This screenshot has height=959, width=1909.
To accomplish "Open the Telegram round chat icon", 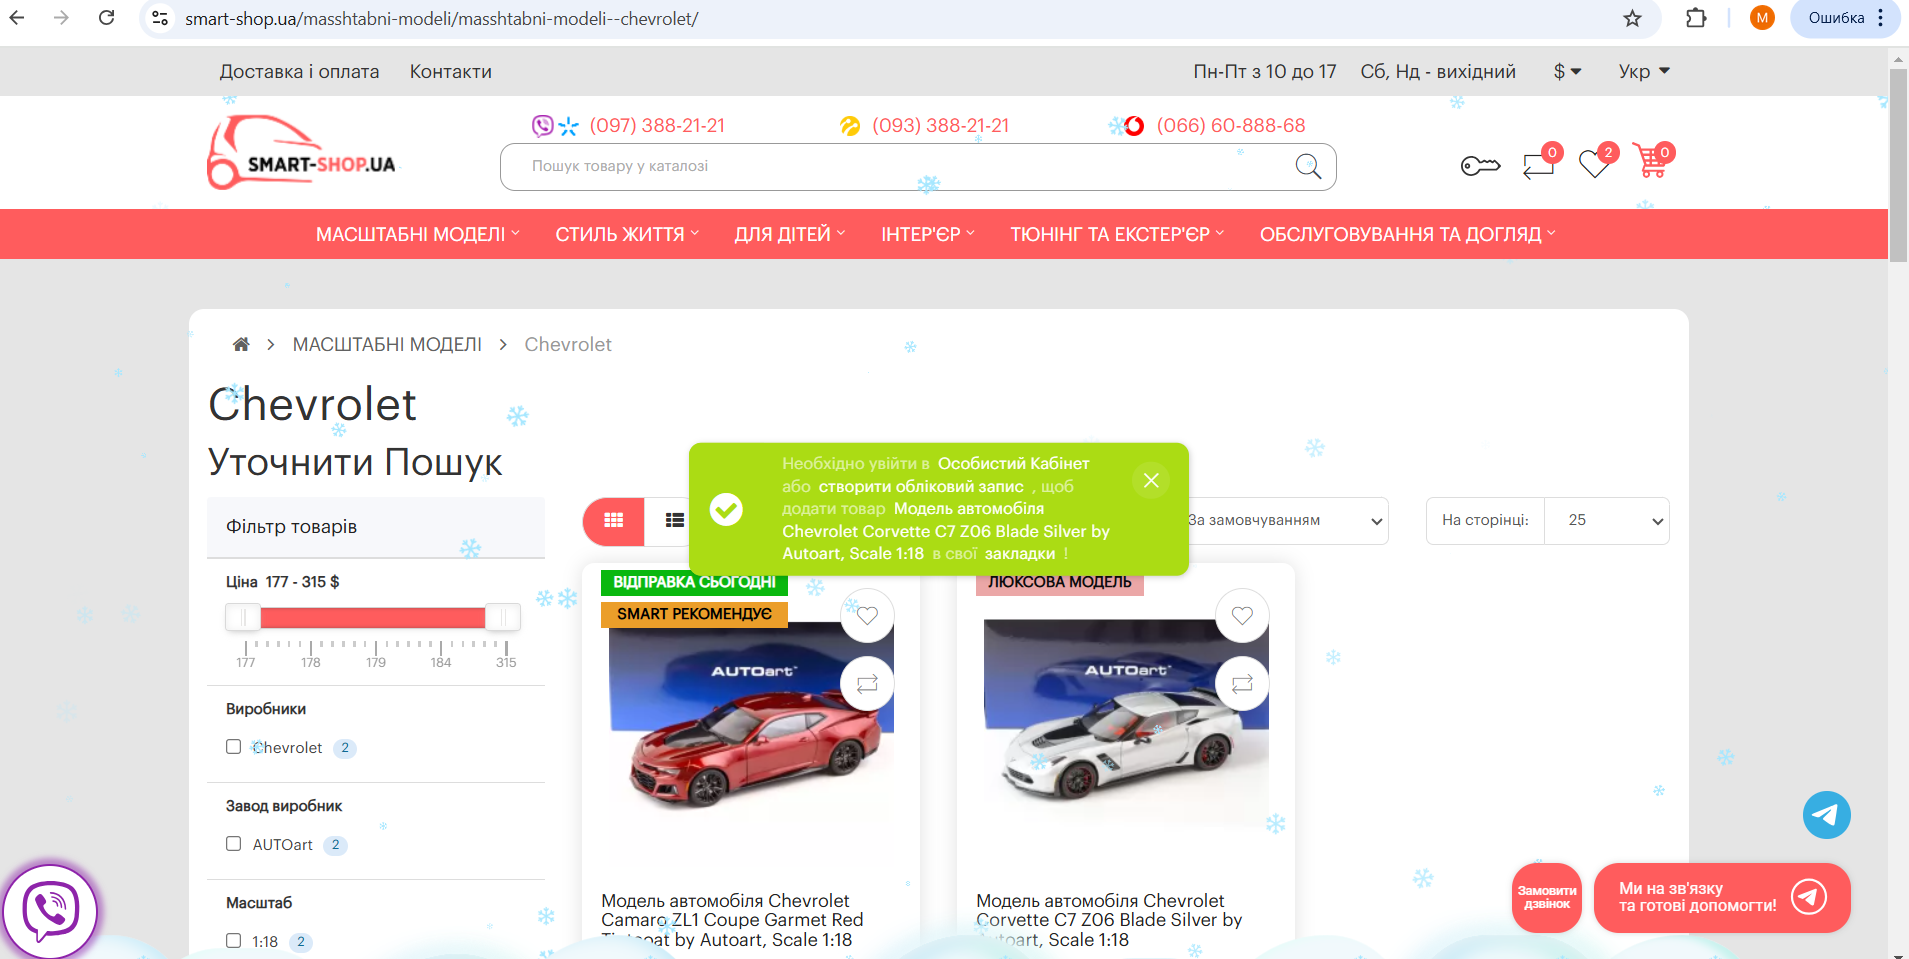I will click(x=1826, y=815).
